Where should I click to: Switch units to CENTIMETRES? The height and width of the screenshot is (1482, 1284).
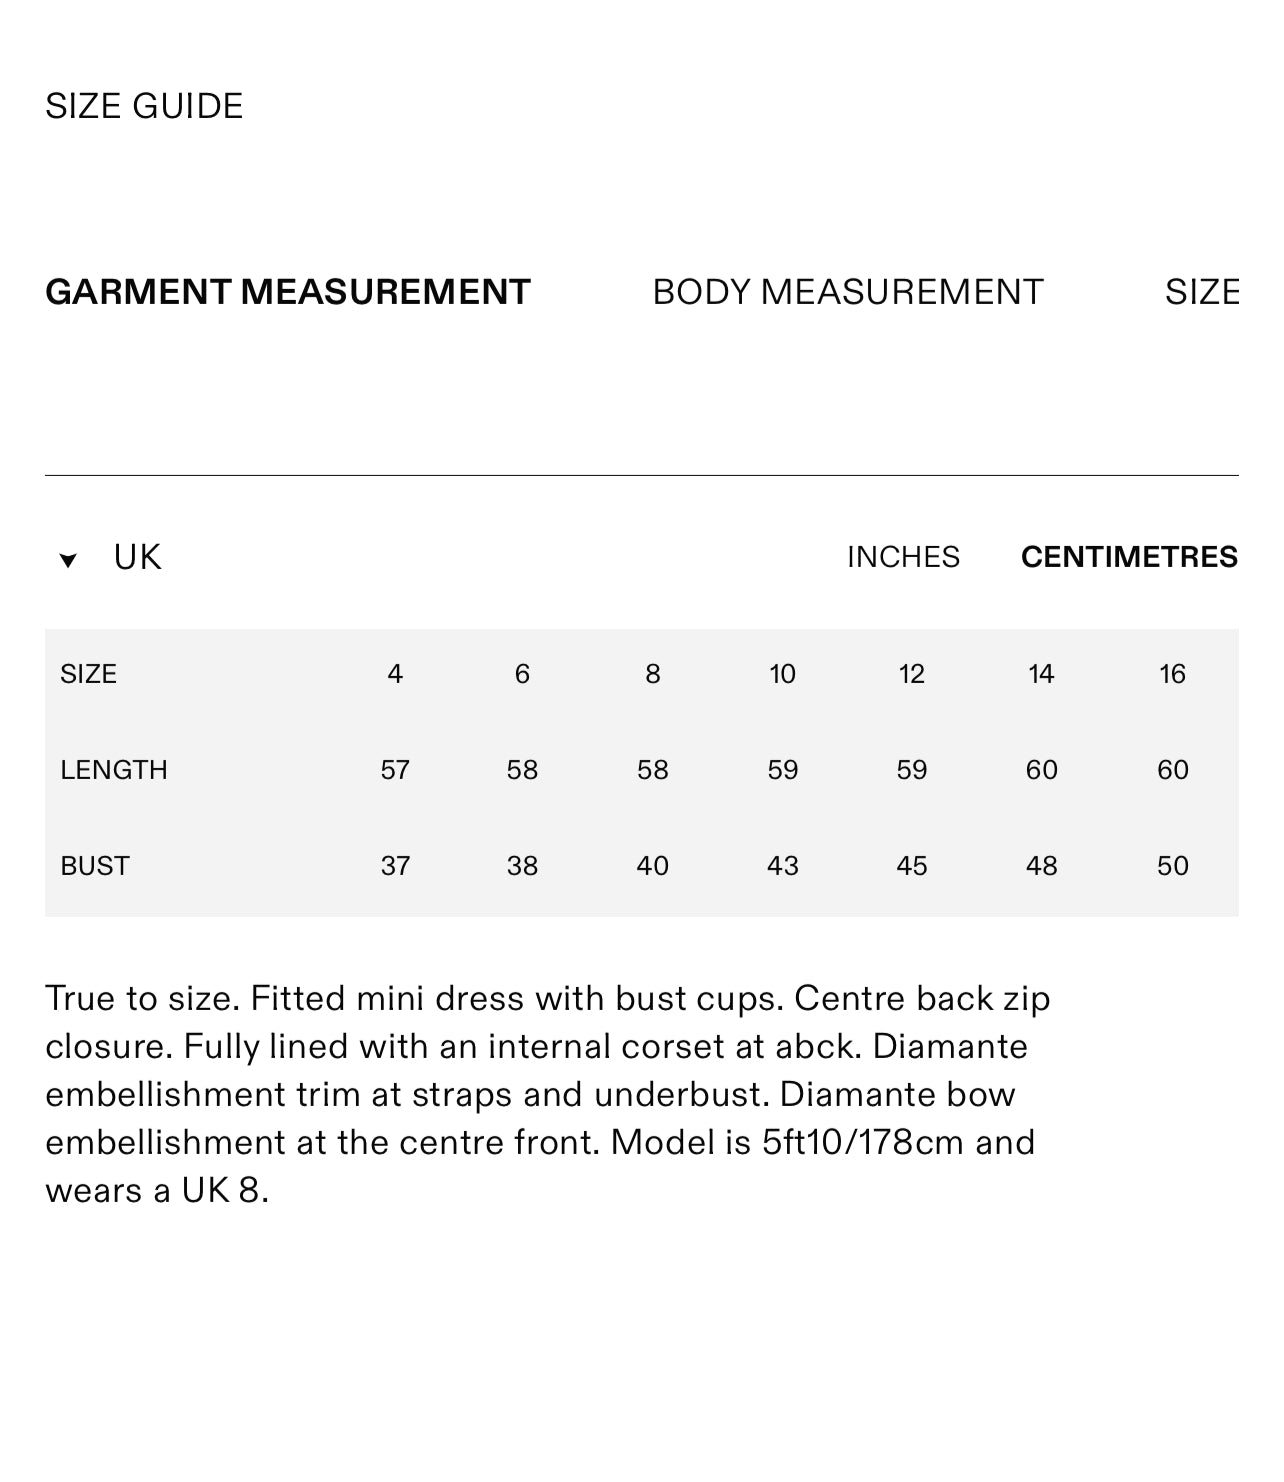tap(1129, 557)
